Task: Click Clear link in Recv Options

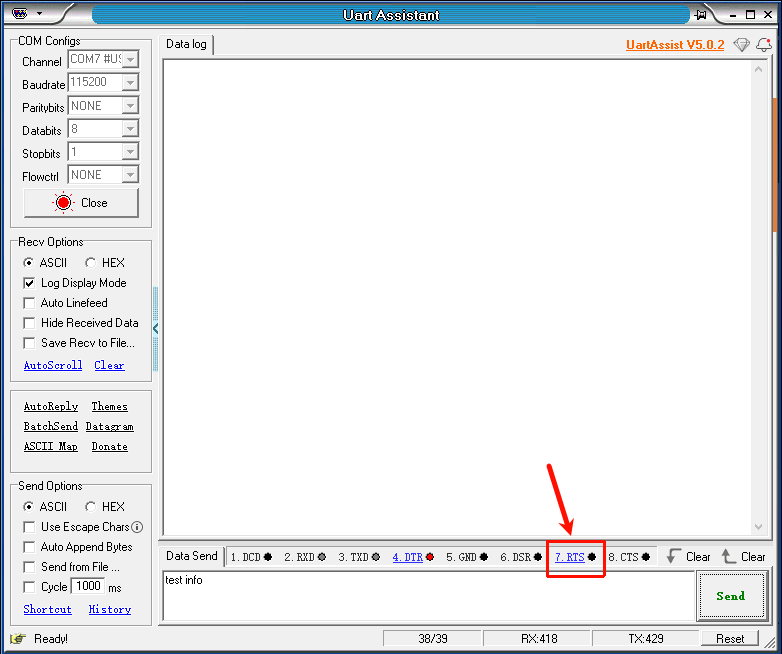Action: (109, 365)
